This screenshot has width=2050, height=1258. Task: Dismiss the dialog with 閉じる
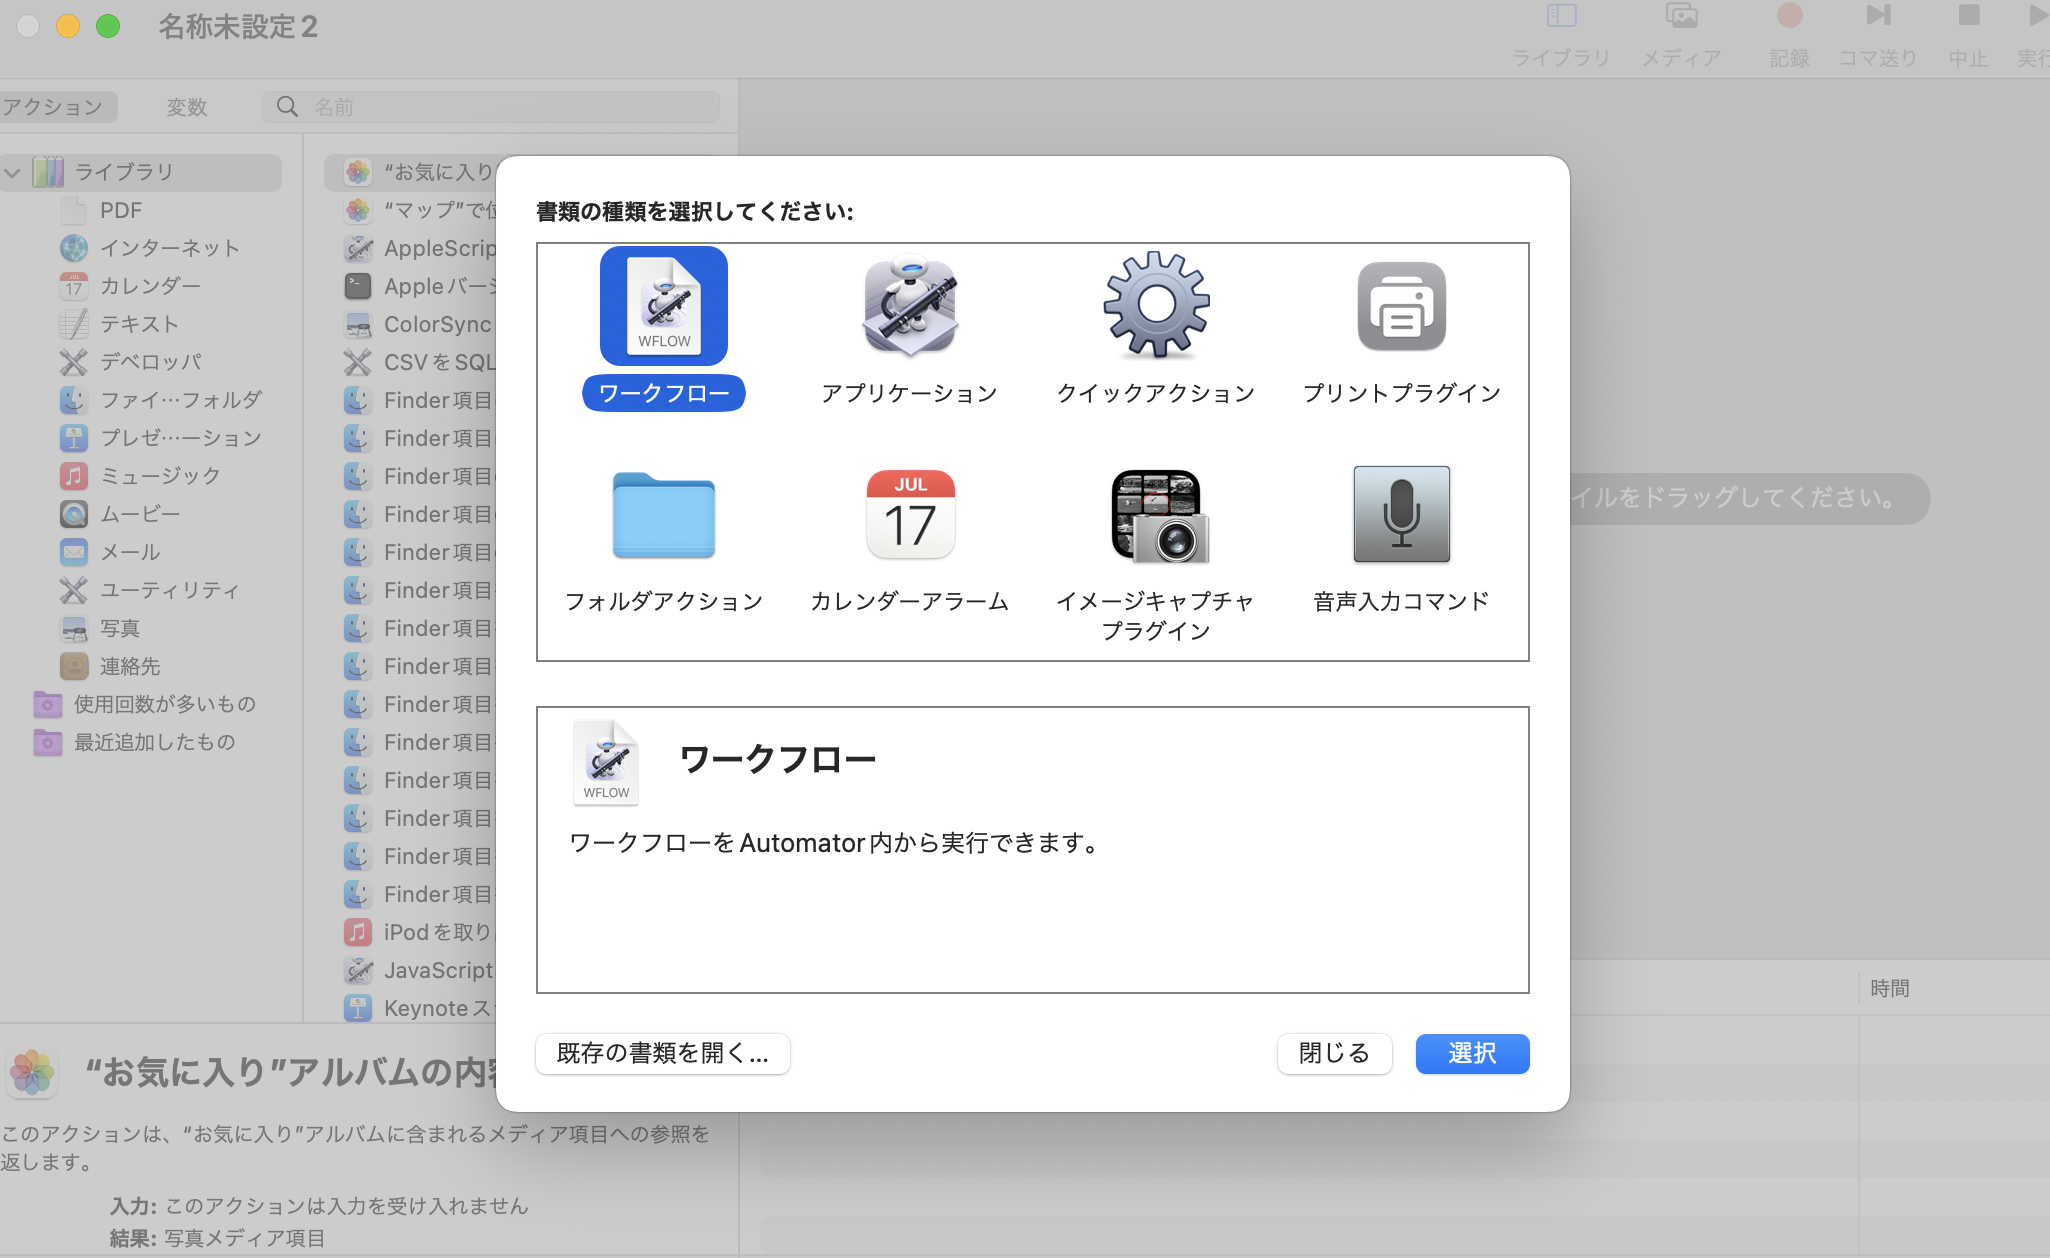click(1334, 1053)
